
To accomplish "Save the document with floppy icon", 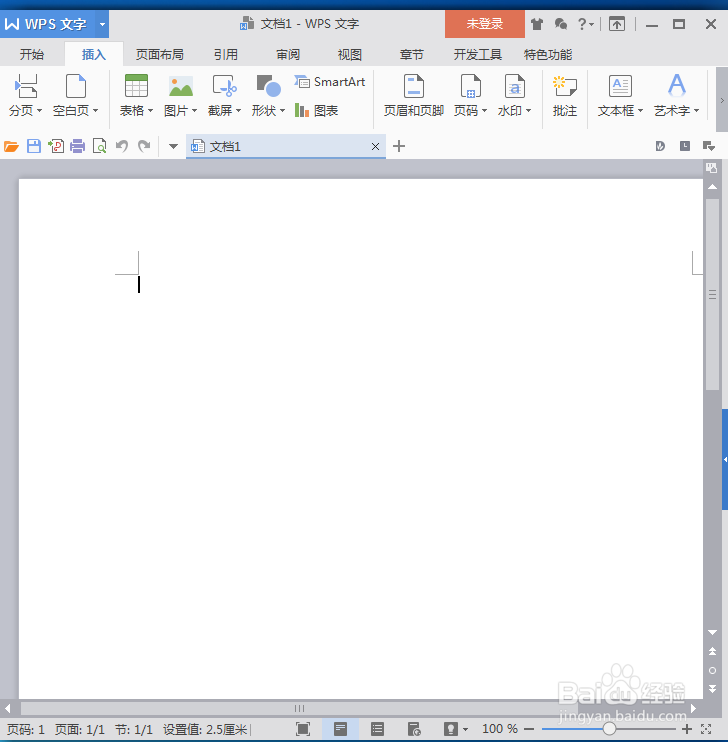I will tap(34, 146).
